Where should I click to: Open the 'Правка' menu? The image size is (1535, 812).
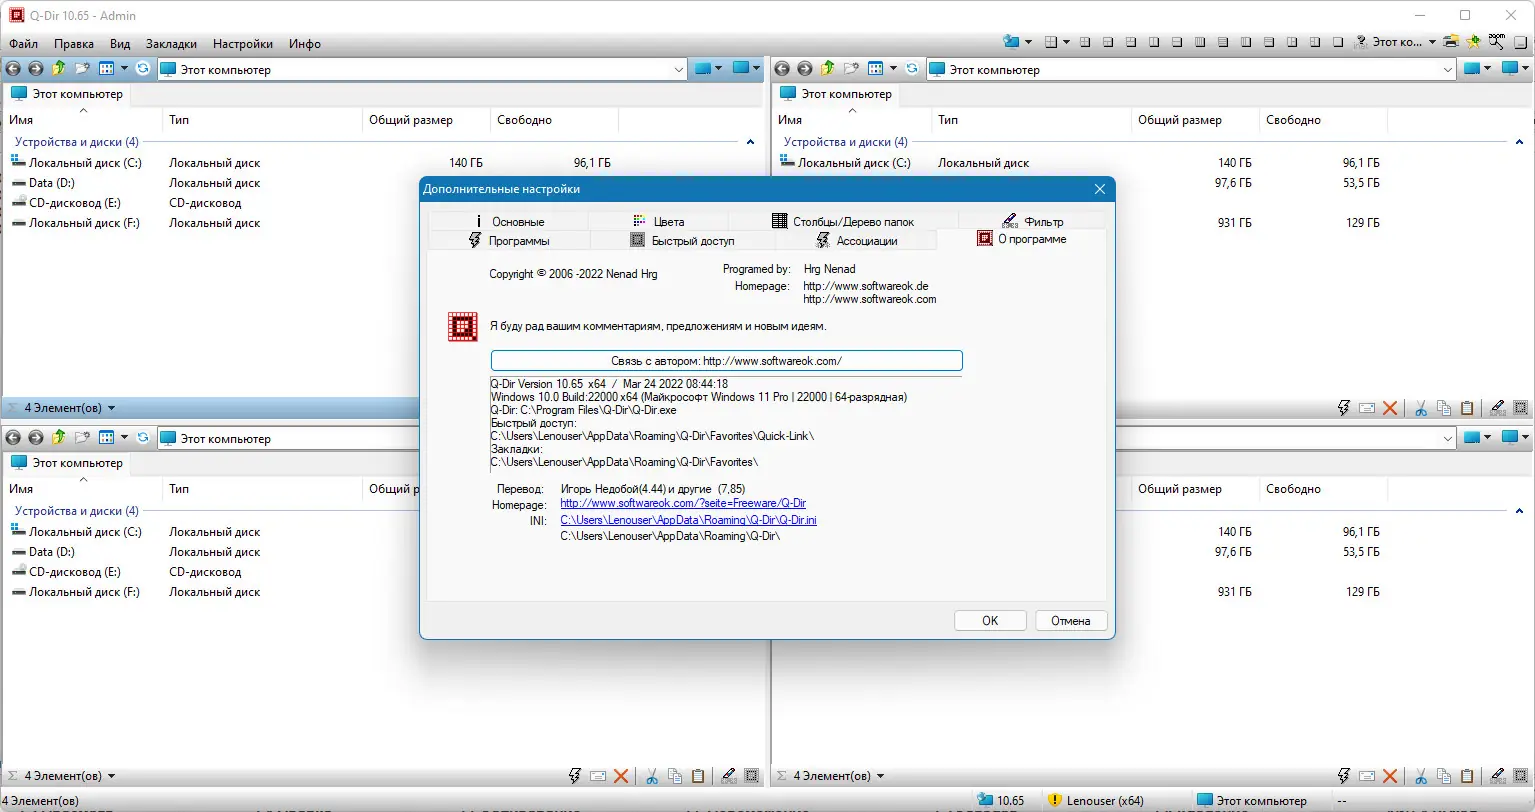74,44
